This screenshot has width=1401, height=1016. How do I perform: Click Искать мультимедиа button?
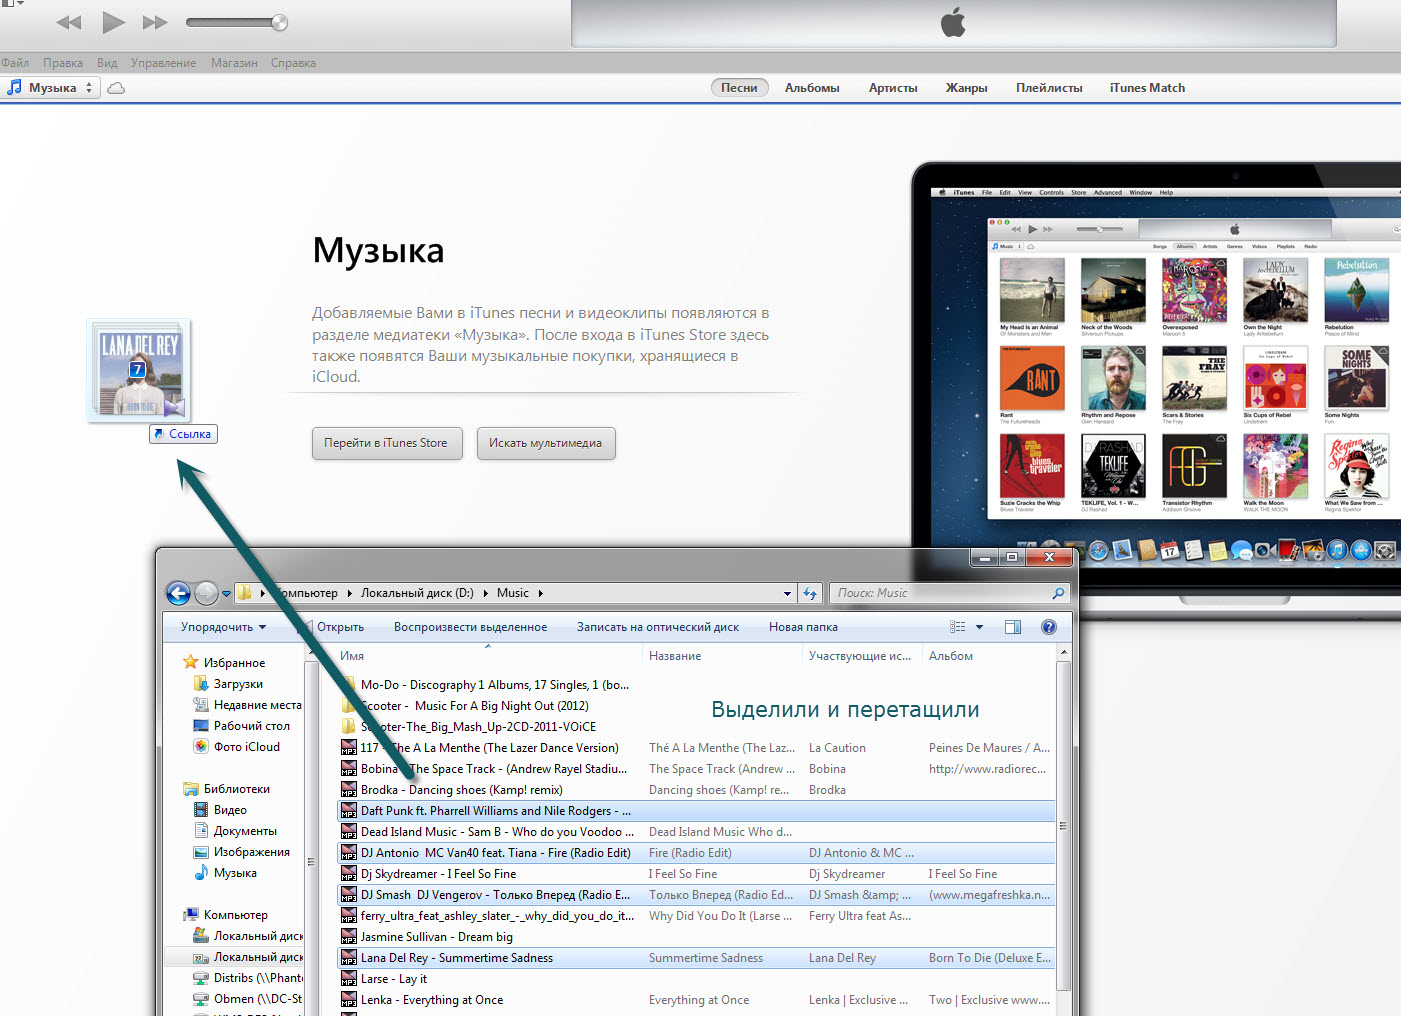546,443
